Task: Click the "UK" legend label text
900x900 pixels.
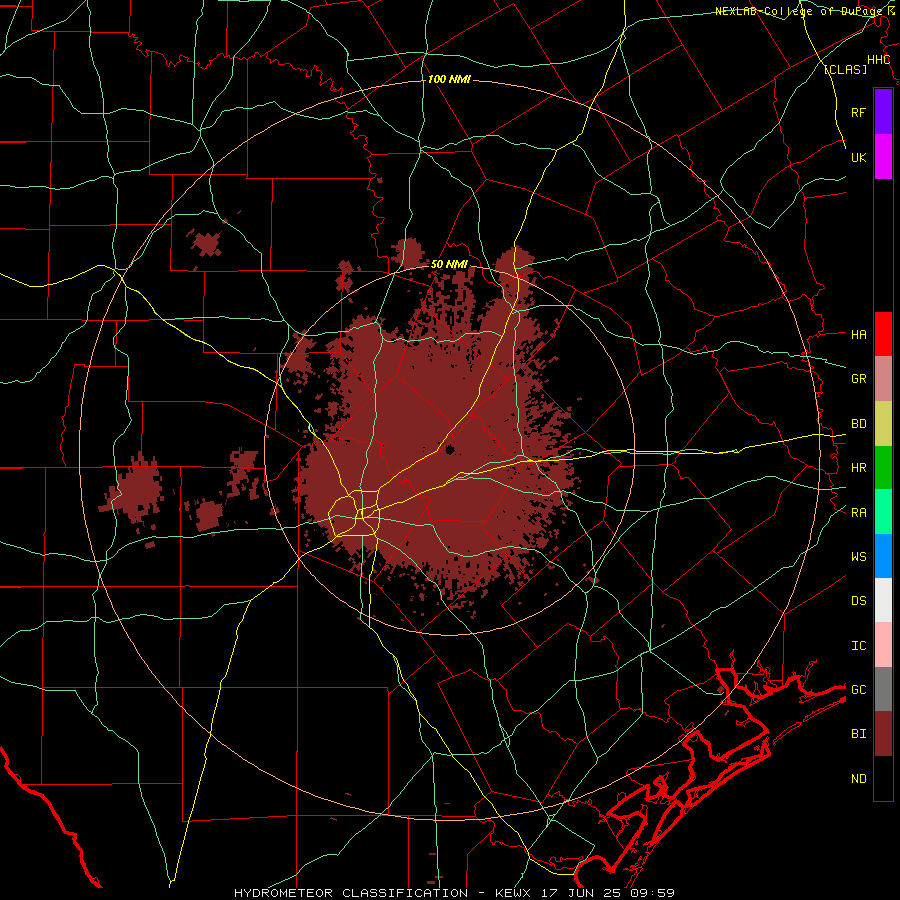Action: [858, 157]
